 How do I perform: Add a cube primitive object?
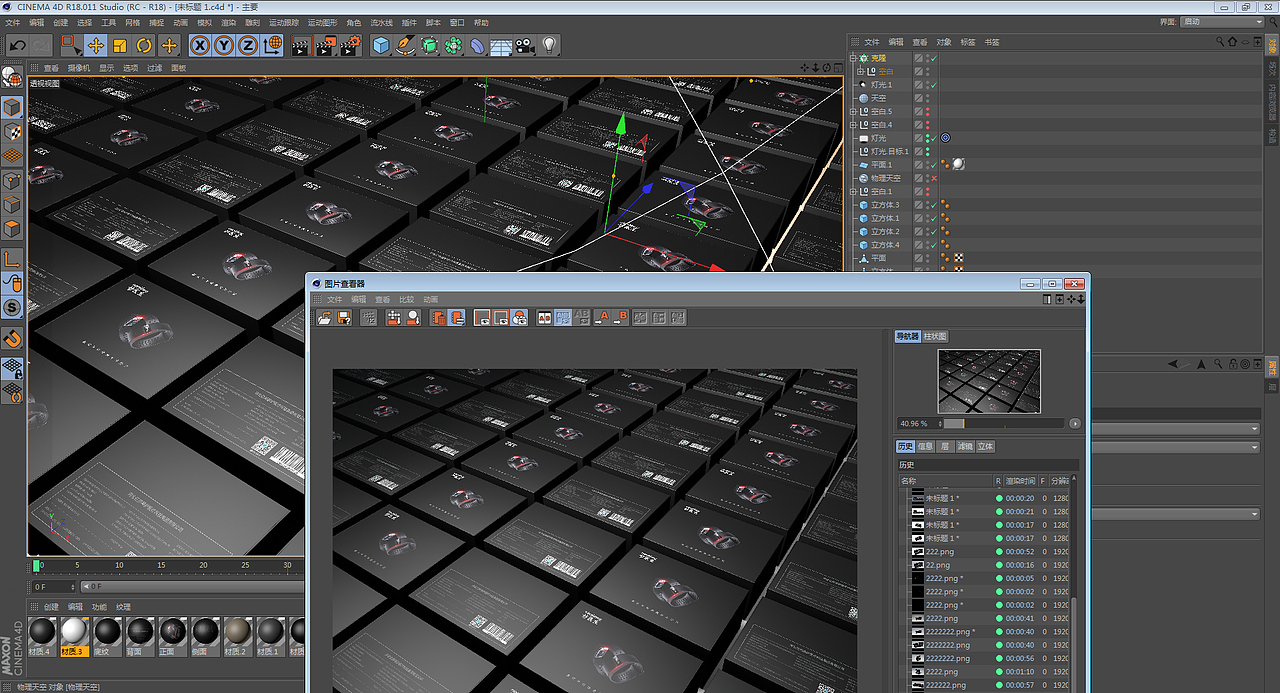tap(381, 45)
